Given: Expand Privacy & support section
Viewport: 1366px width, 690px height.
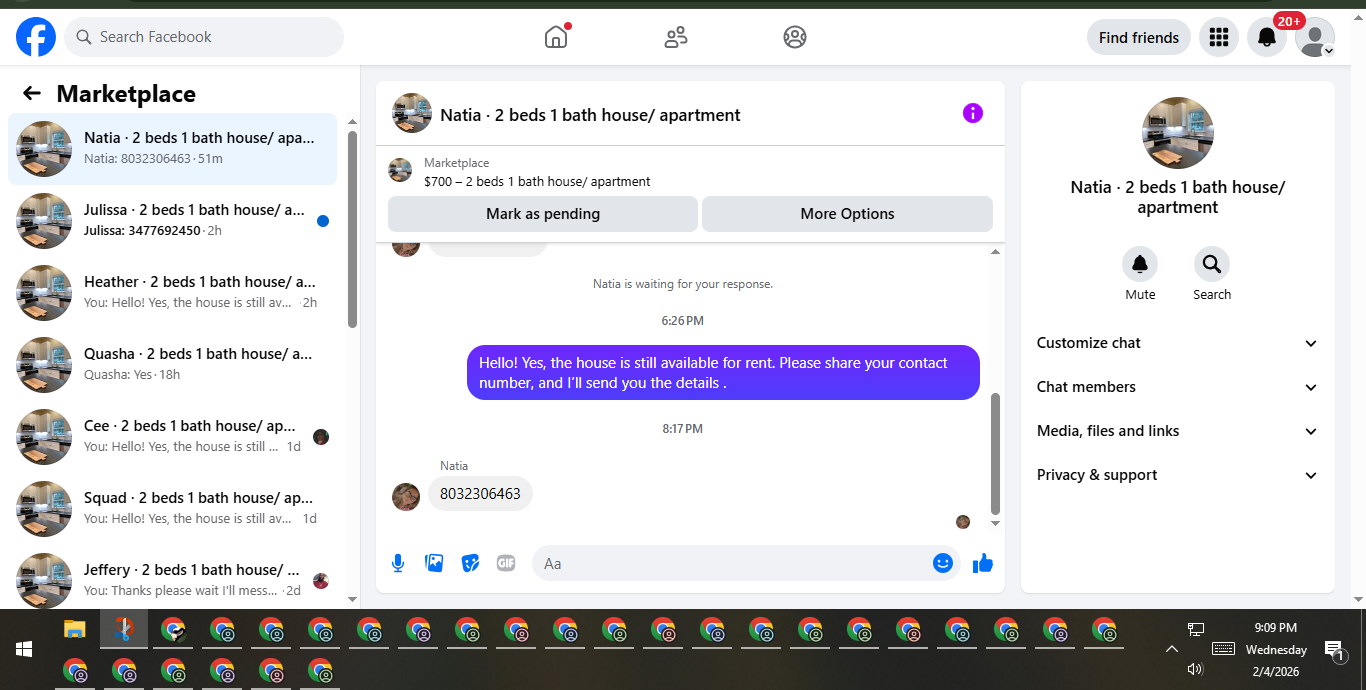Looking at the screenshot, I should coord(1178,475).
